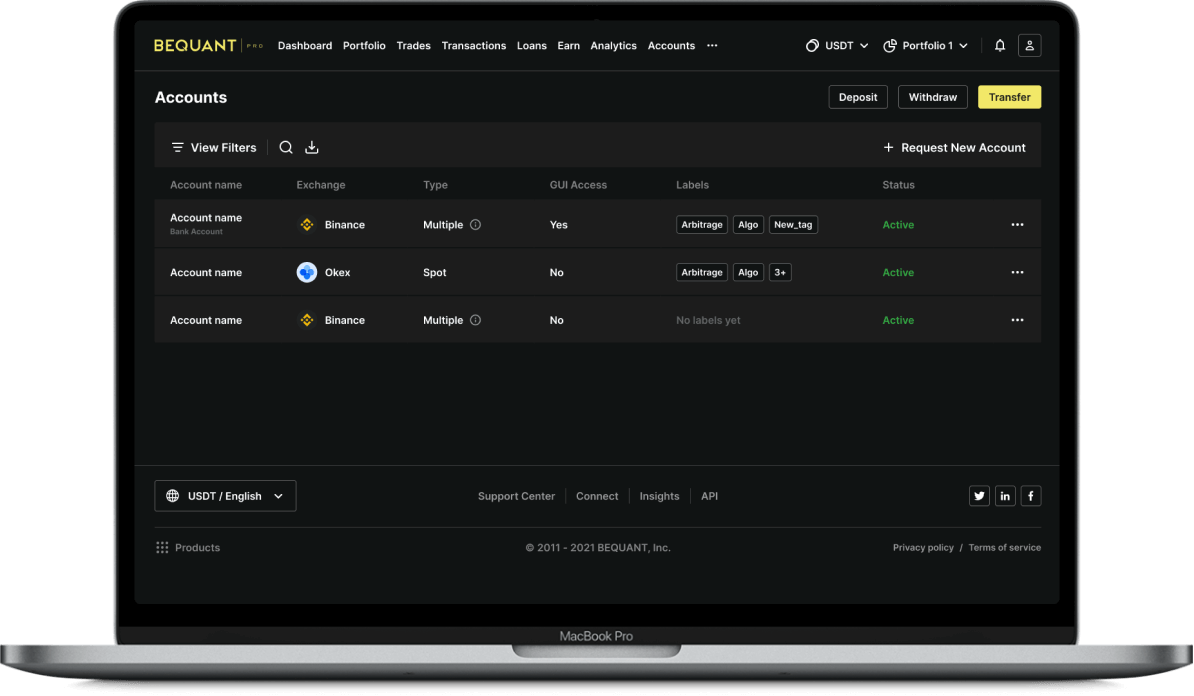
Task: Open the user profile icon
Action: (1029, 46)
